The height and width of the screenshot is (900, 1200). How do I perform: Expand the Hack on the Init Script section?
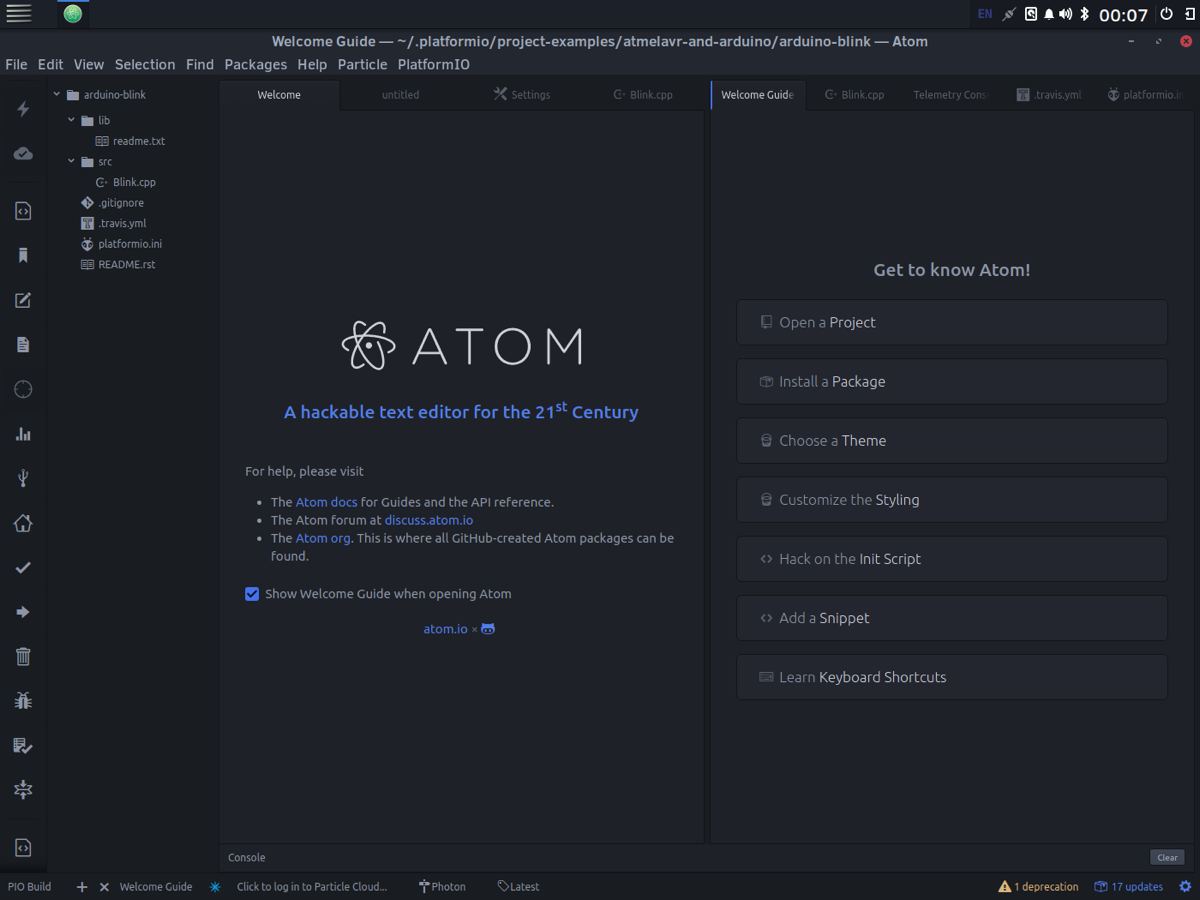click(x=952, y=559)
